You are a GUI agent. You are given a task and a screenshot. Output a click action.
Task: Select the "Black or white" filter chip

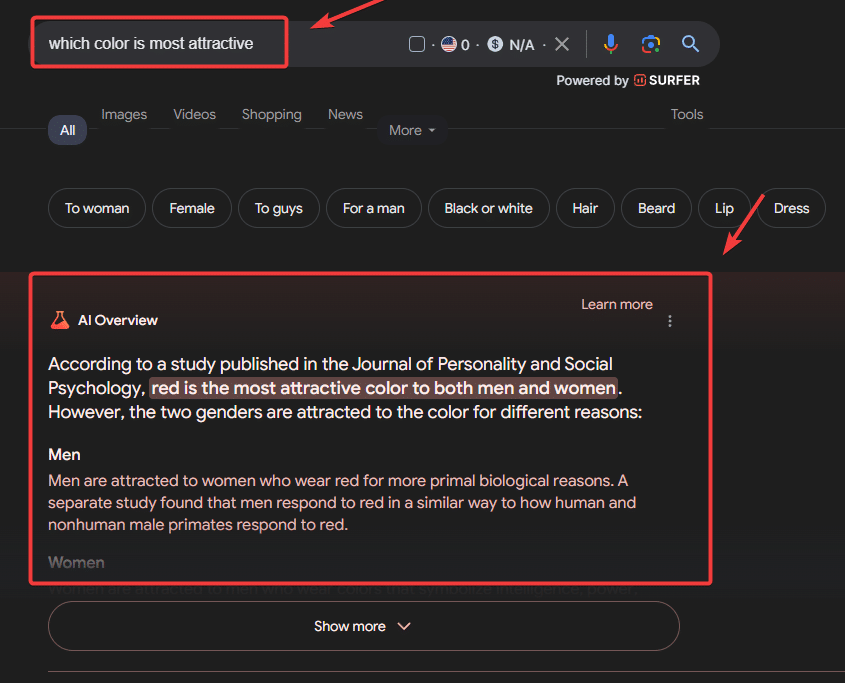point(488,208)
